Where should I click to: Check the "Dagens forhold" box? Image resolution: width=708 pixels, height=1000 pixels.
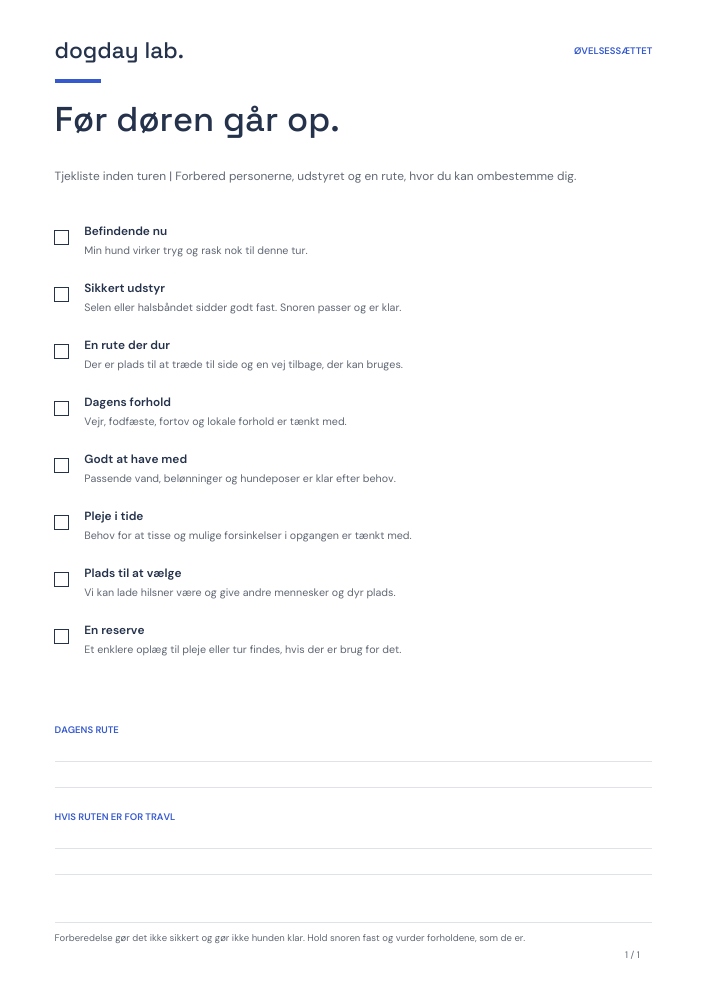coord(61,409)
